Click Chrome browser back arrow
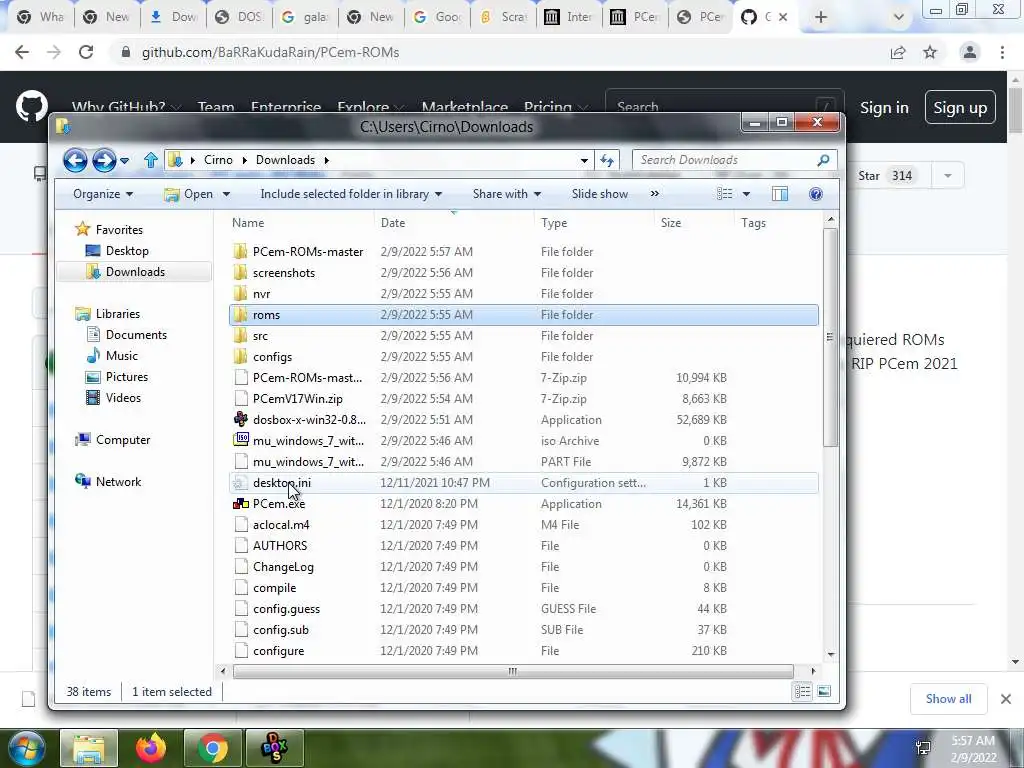This screenshot has height=768, width=1024. point(22,52)
